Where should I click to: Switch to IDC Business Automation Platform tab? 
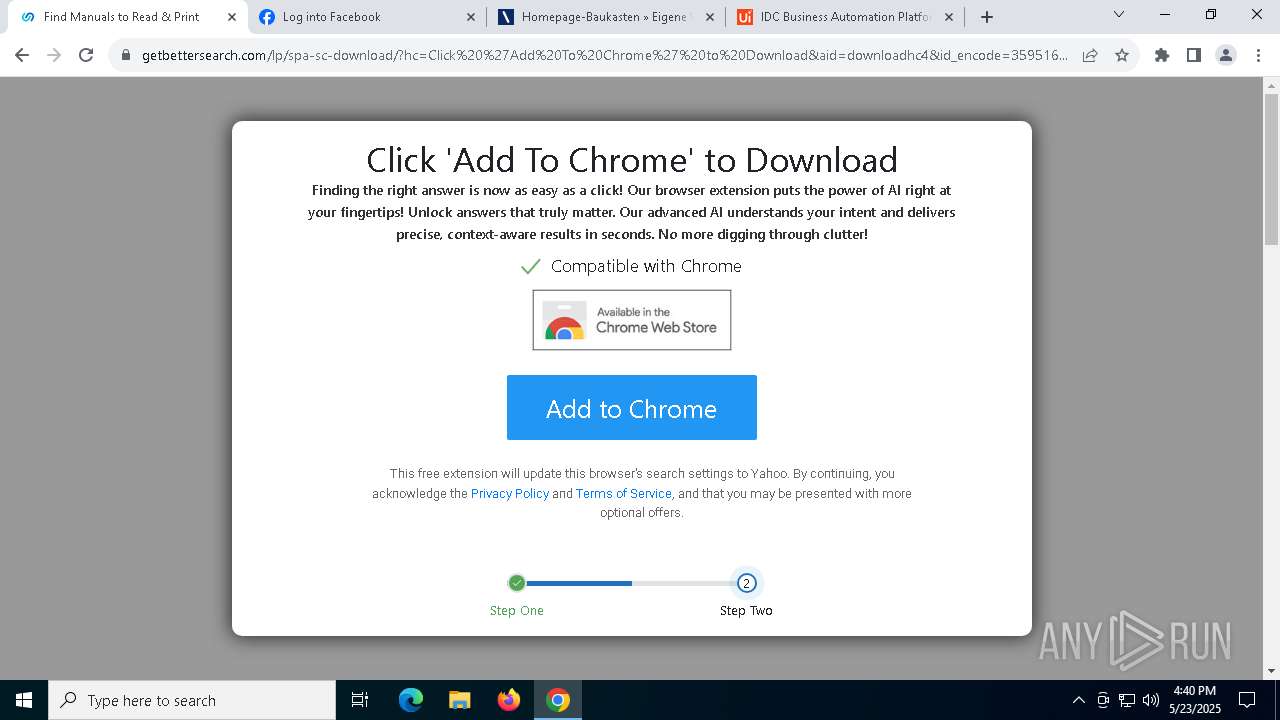pyautogui.click(x=845, y=17)
